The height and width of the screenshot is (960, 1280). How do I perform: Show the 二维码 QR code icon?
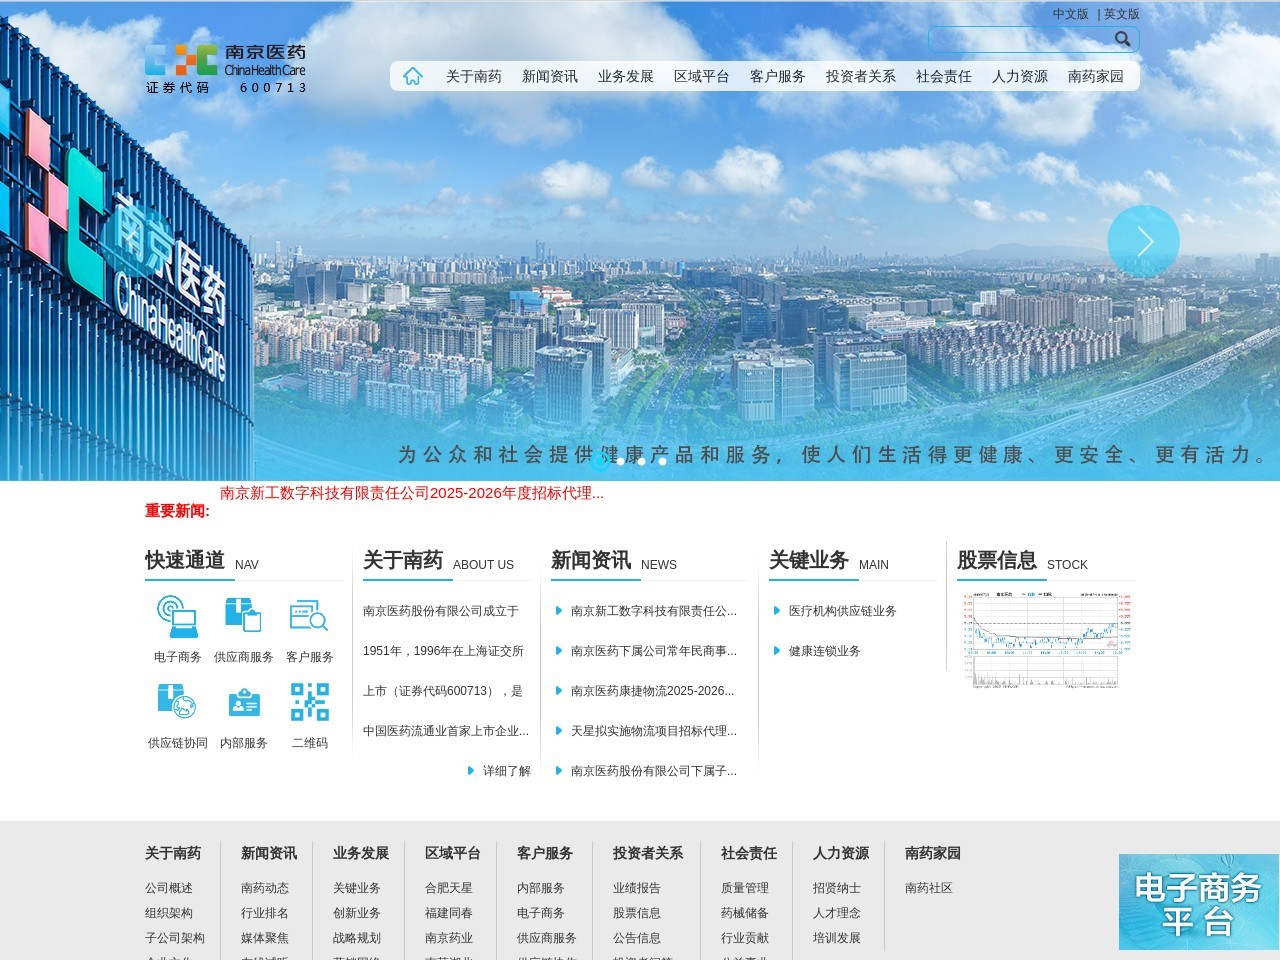309,702
